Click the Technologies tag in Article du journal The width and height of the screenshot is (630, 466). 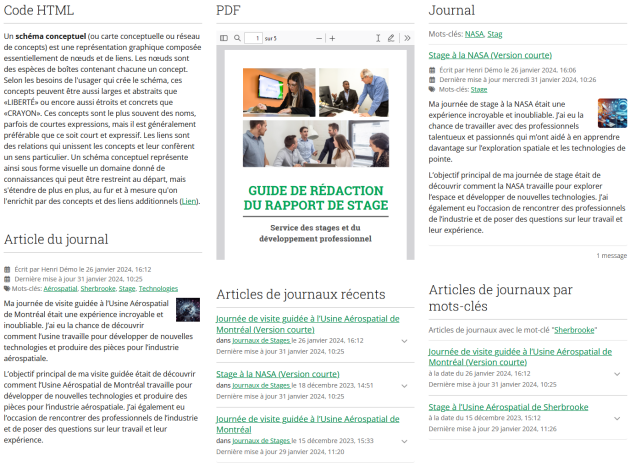tap(158, 288)
